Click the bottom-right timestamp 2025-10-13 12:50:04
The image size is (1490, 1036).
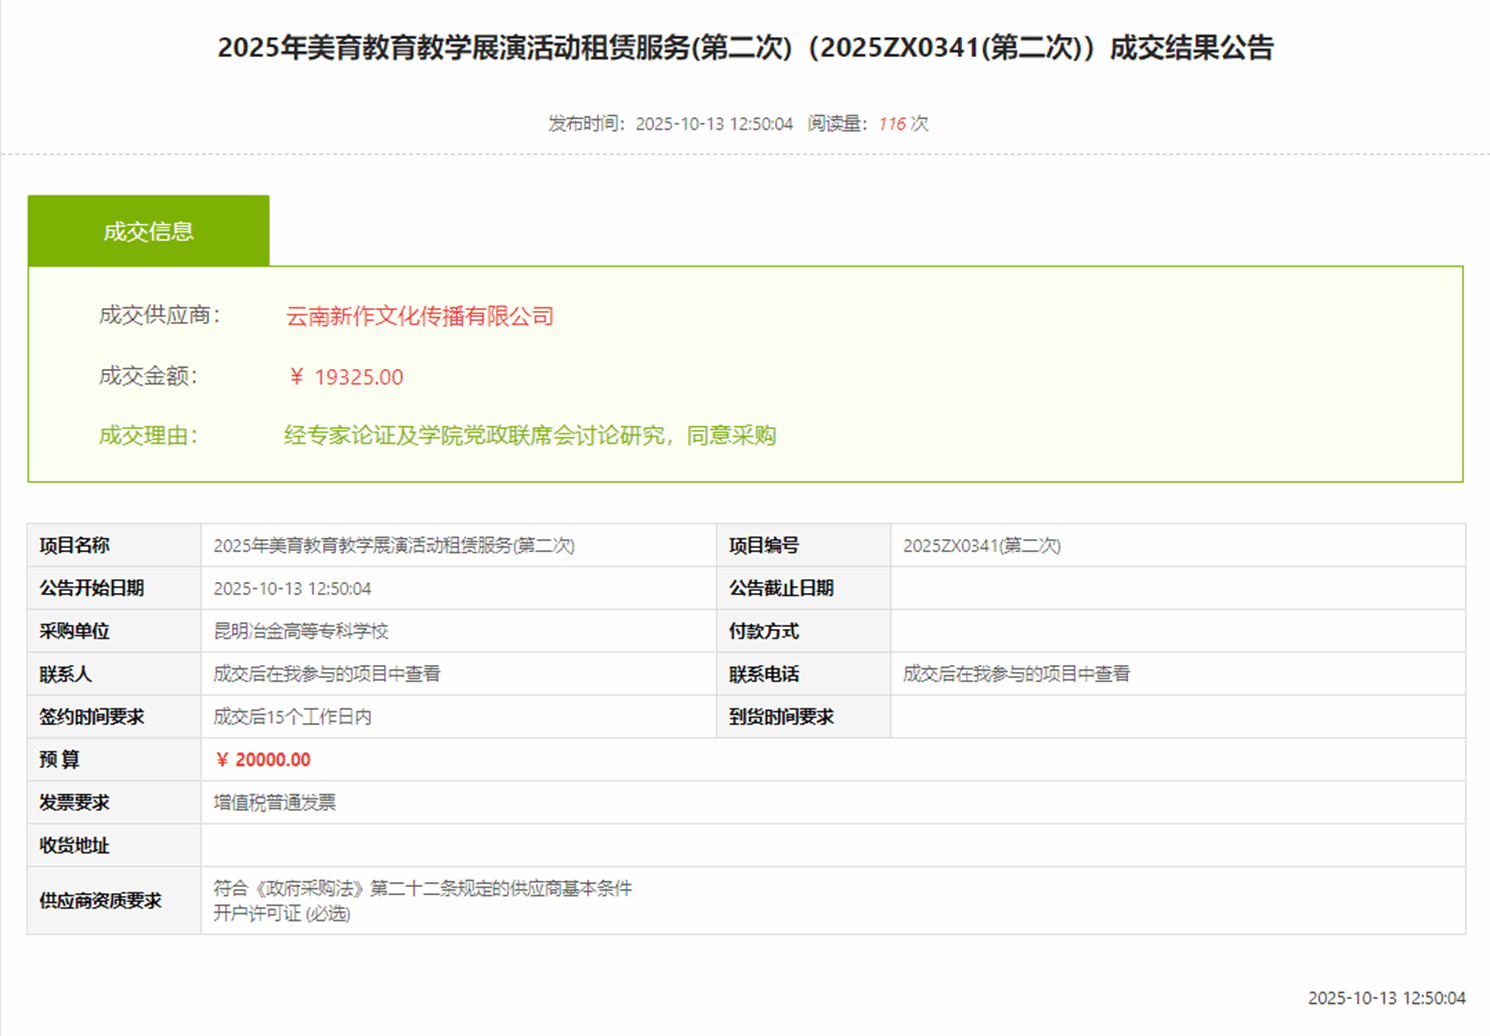(x=1387, y=999)
